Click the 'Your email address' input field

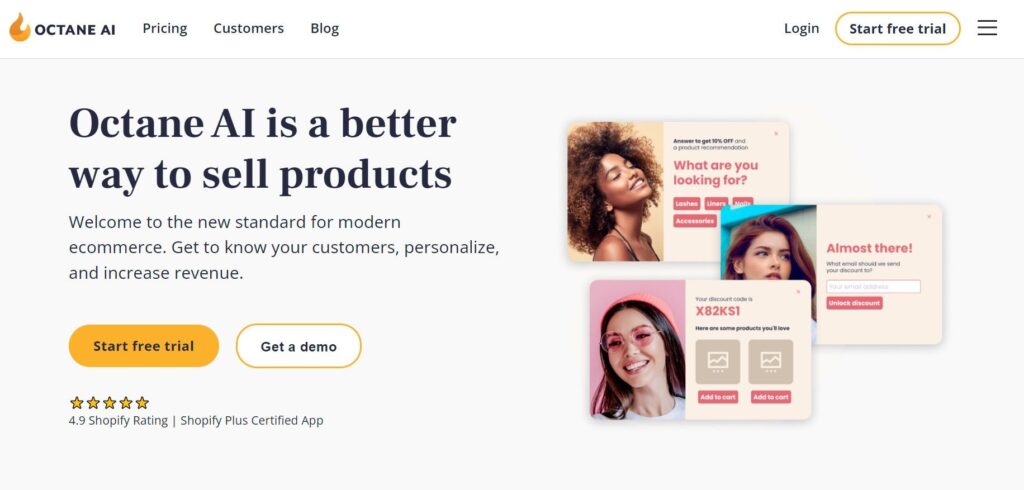[873, 287]
